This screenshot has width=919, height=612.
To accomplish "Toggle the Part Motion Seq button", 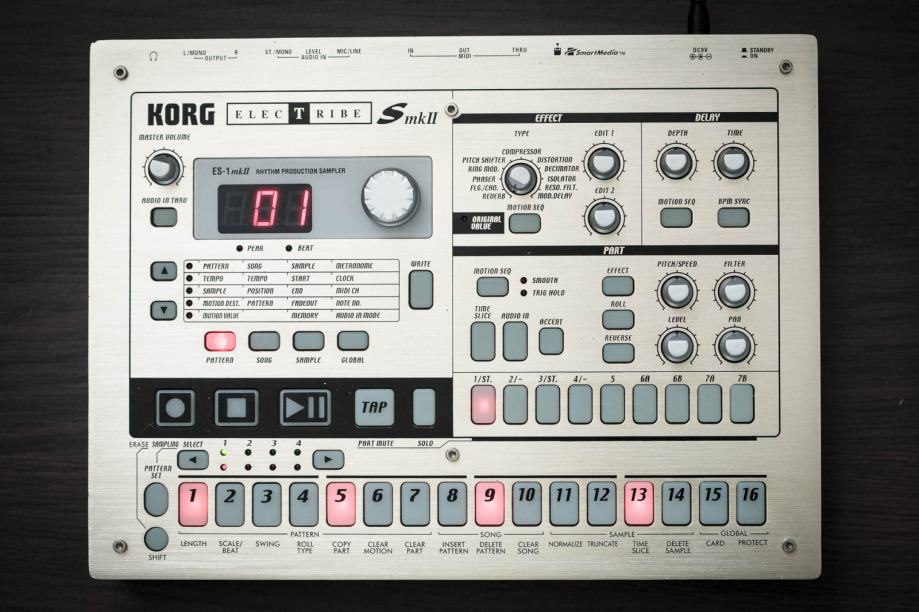I will point(492,287).
